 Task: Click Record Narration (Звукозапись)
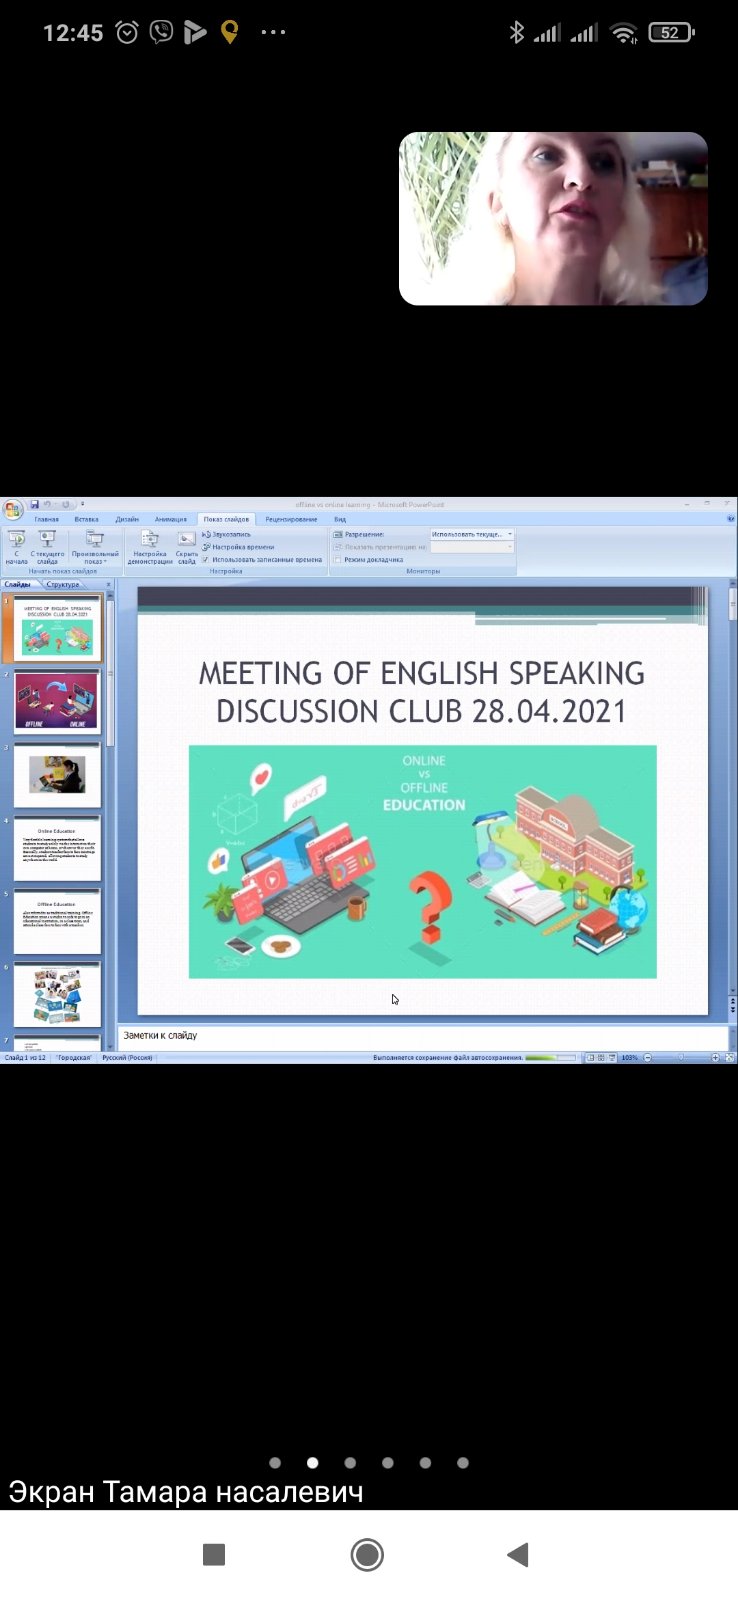231,535
